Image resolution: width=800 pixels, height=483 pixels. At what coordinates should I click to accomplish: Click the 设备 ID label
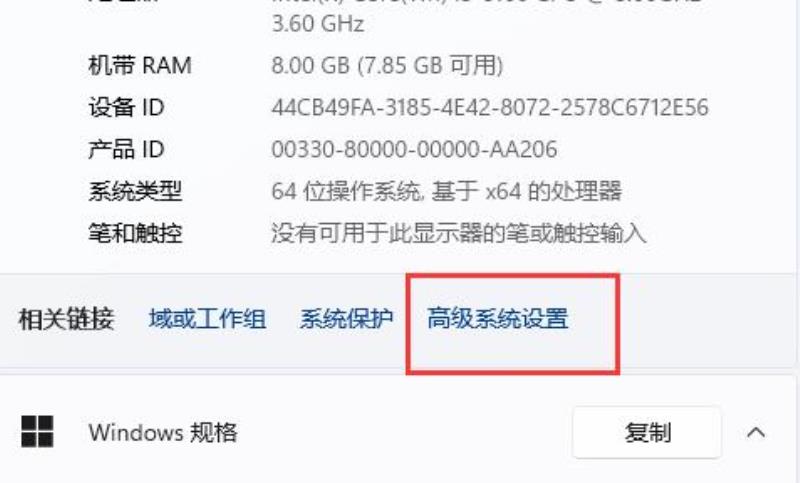point(126,108)
